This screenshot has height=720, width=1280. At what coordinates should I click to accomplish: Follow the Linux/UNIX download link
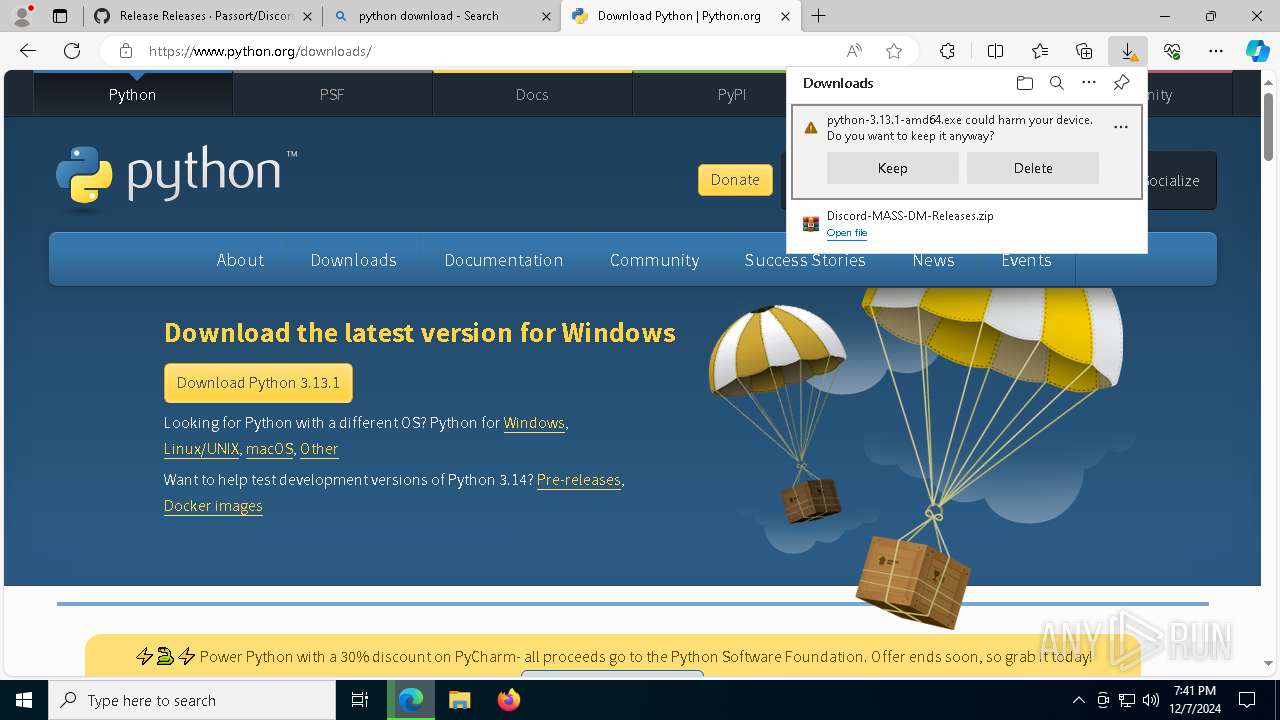pos(201,449)
